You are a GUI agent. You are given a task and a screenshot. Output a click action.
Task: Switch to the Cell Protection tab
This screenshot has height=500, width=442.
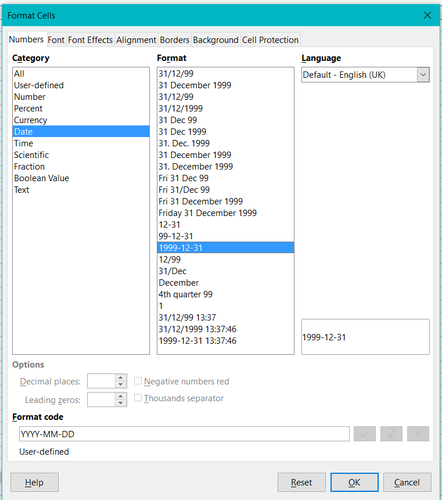(270, 40)
